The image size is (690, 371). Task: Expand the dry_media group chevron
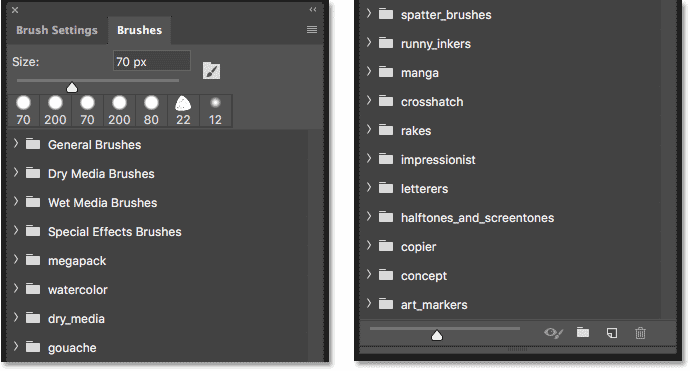click(x=16, y=318)
